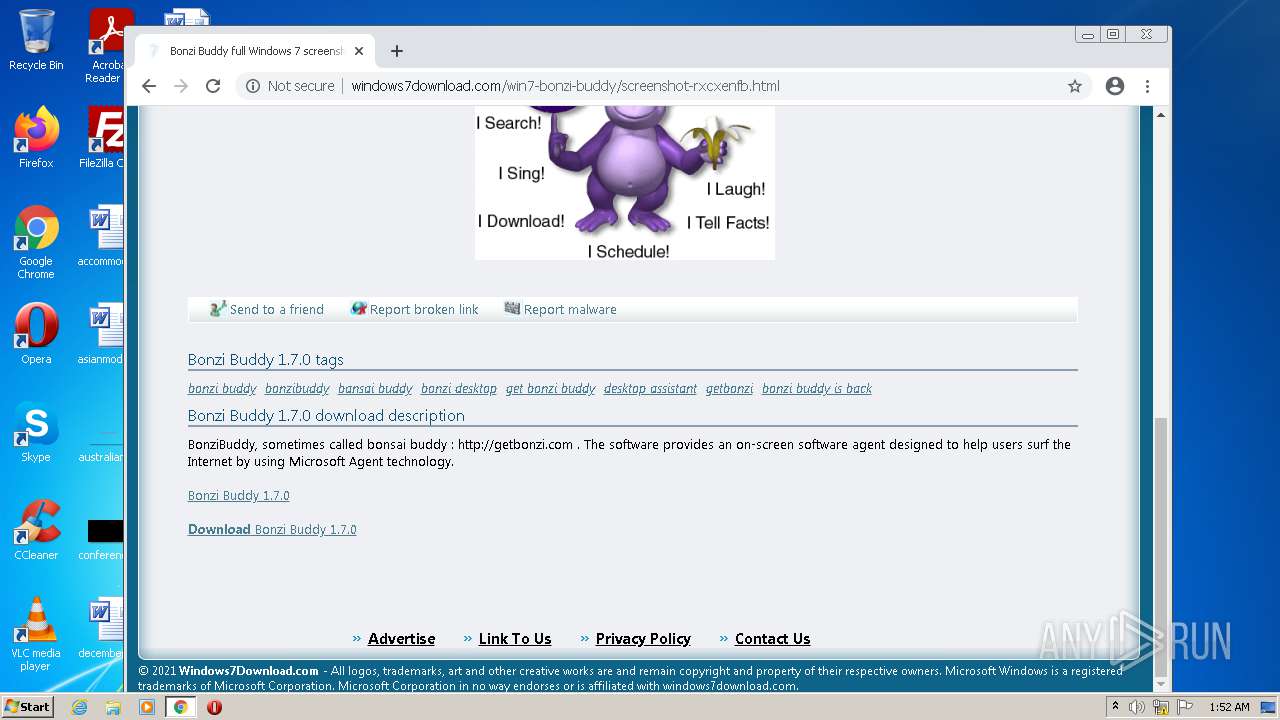
Task: Select the Google Chrome desktop icon
Action: (36, 242)
